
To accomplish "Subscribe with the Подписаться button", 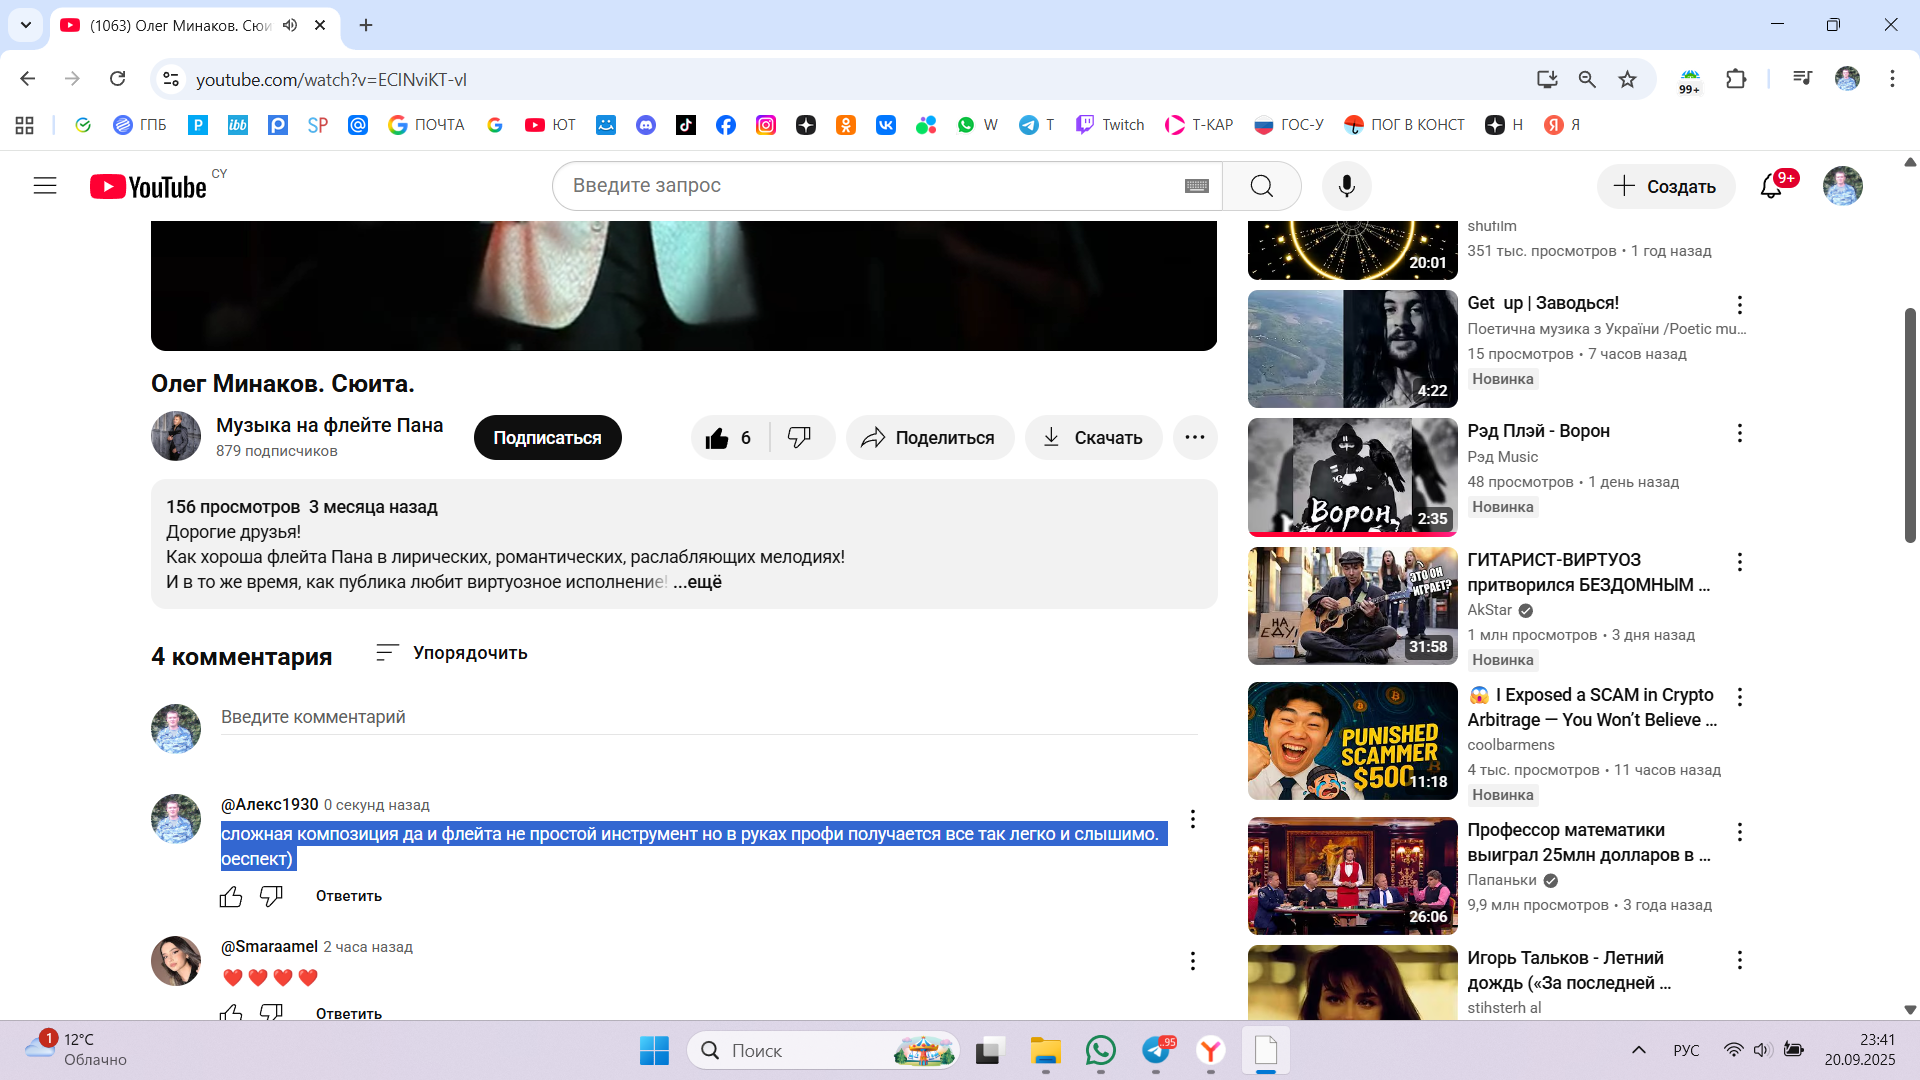I will point(547,438).
